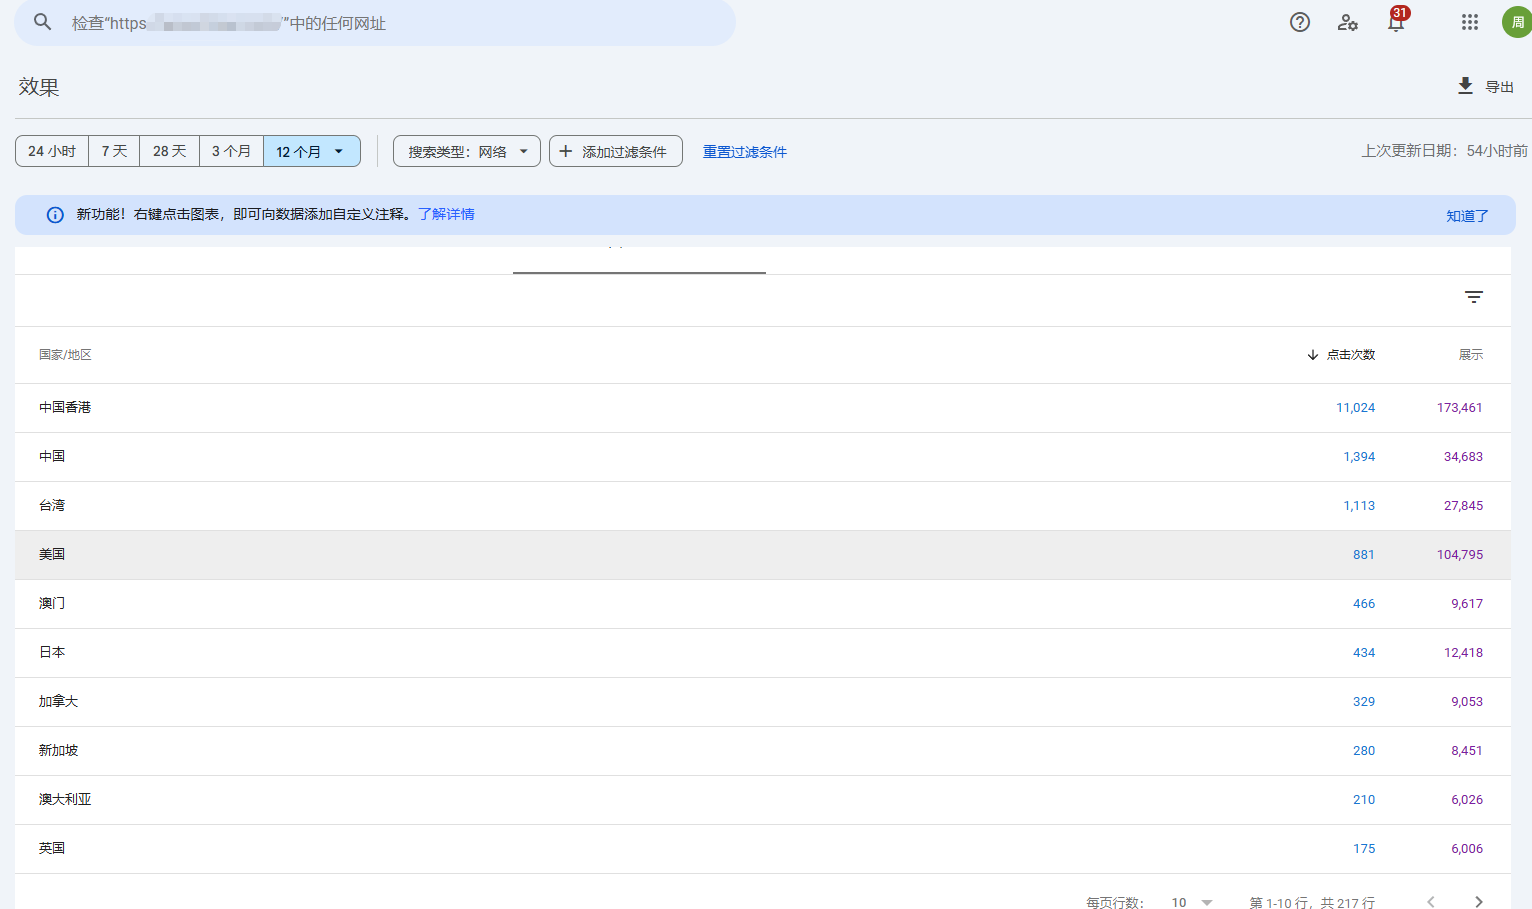Click the export download icon
Image resolution: width=1532 pixels, height=909 pixels.
[1465, 86]
